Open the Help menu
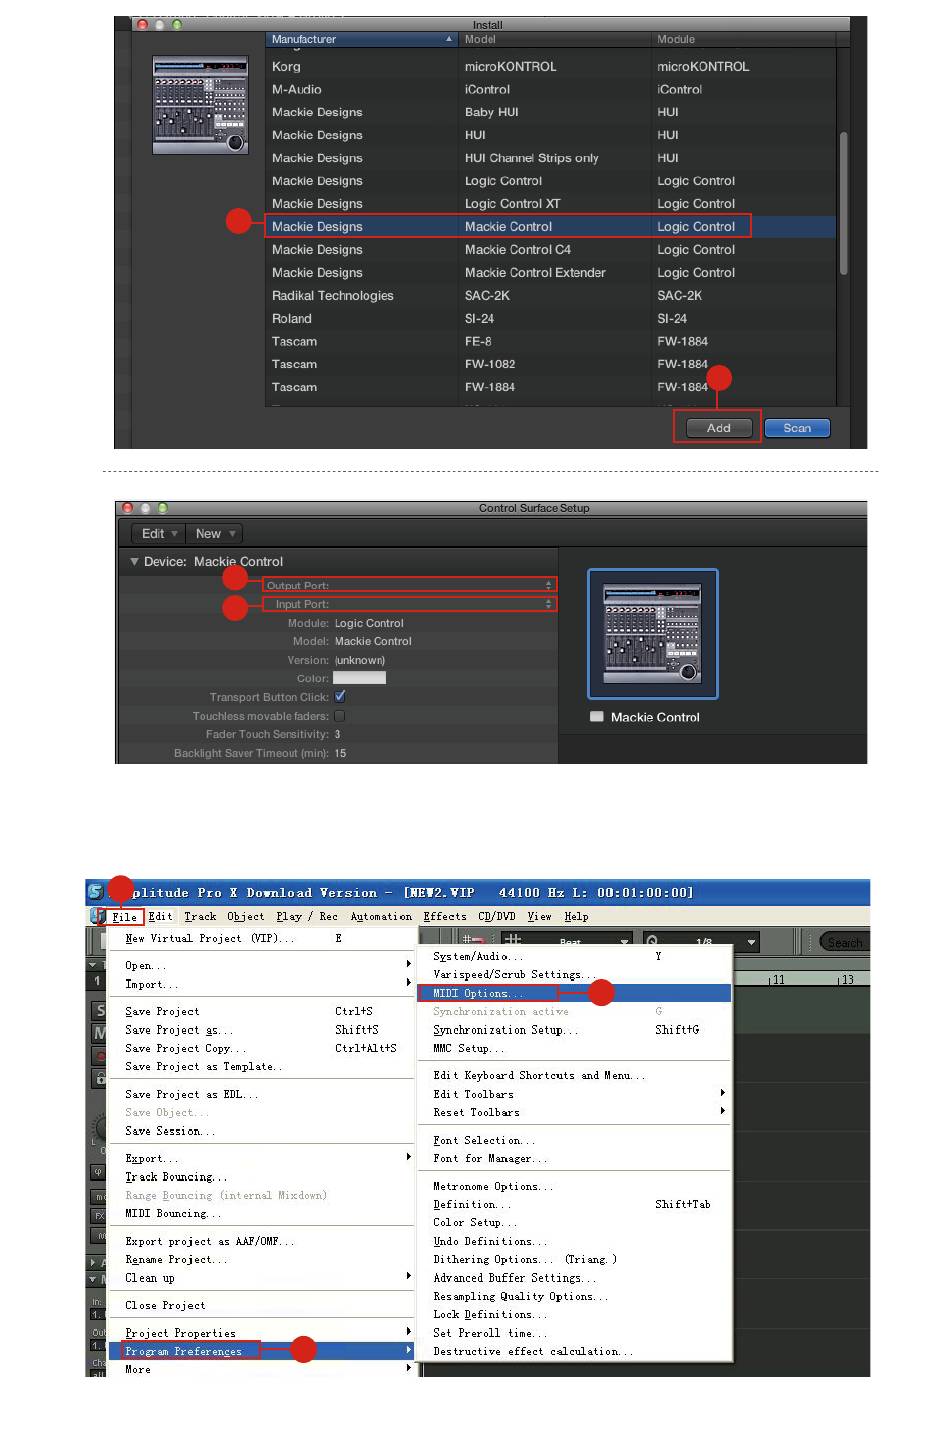Image resolution: width=950 pixels, height=1440 pixels. [x=576, y=916]
